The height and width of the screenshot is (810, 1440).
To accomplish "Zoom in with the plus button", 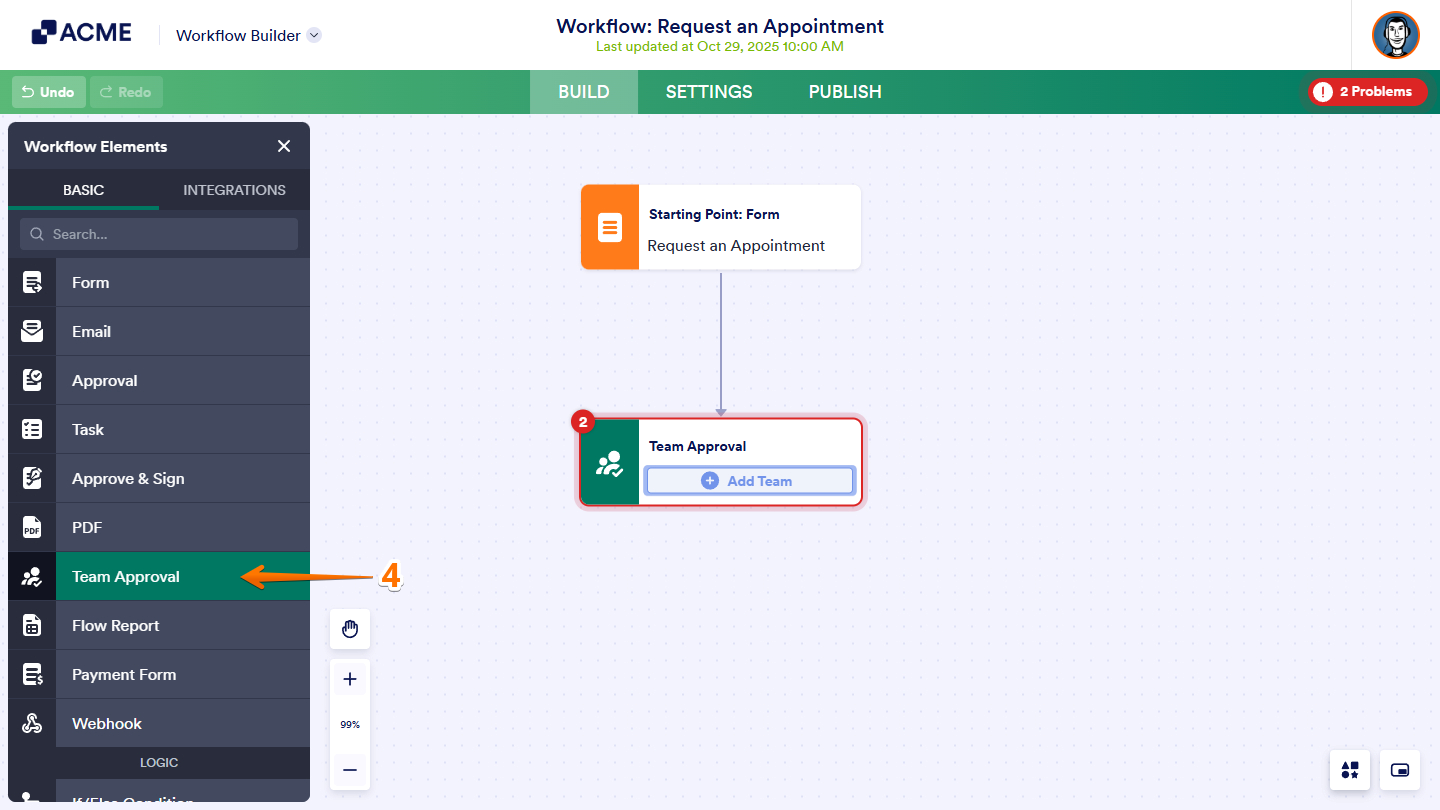I will [350, 680].
